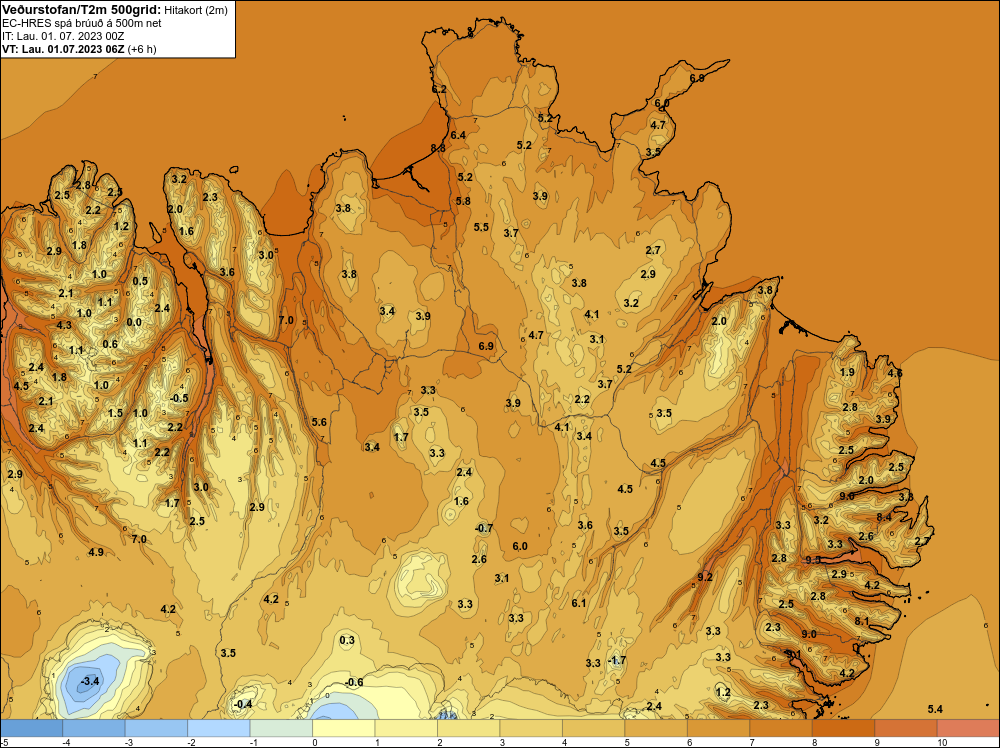Pick the legend color between -3 and -2

point(156,728)
